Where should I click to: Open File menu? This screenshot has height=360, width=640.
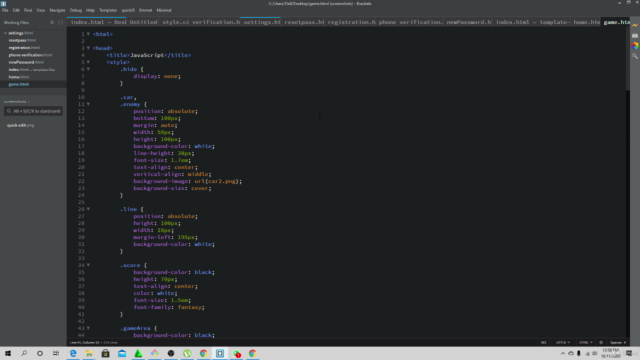click(5, 10)
